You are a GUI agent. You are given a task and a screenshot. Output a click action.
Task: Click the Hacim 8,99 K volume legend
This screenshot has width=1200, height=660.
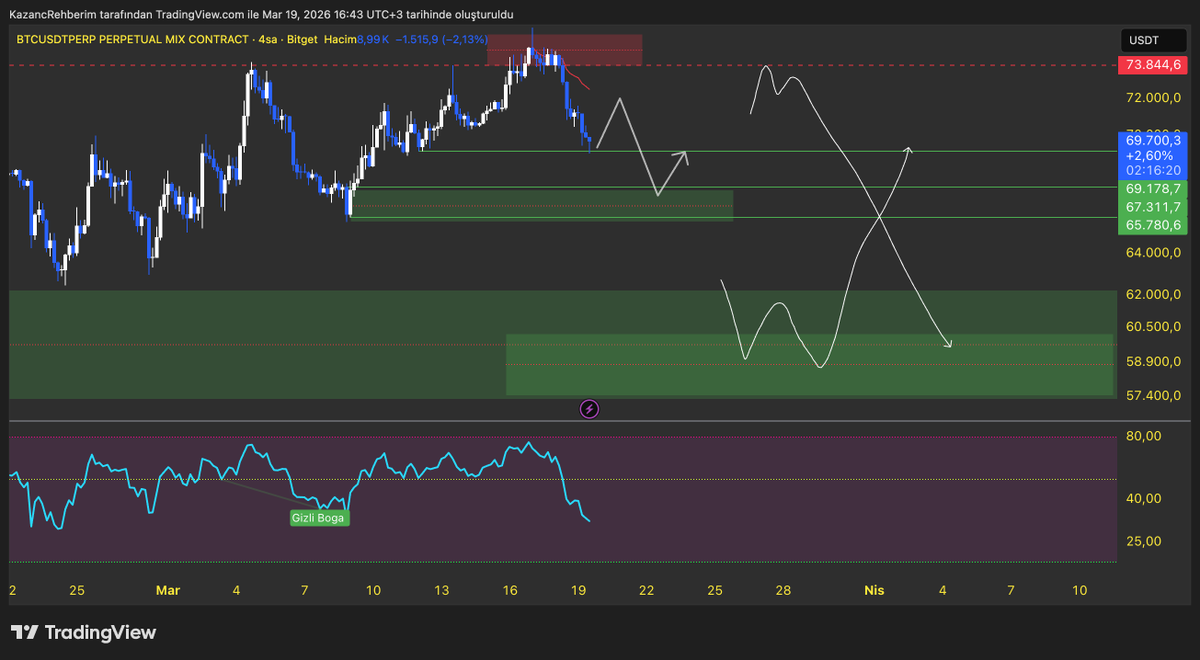point(357,39)
